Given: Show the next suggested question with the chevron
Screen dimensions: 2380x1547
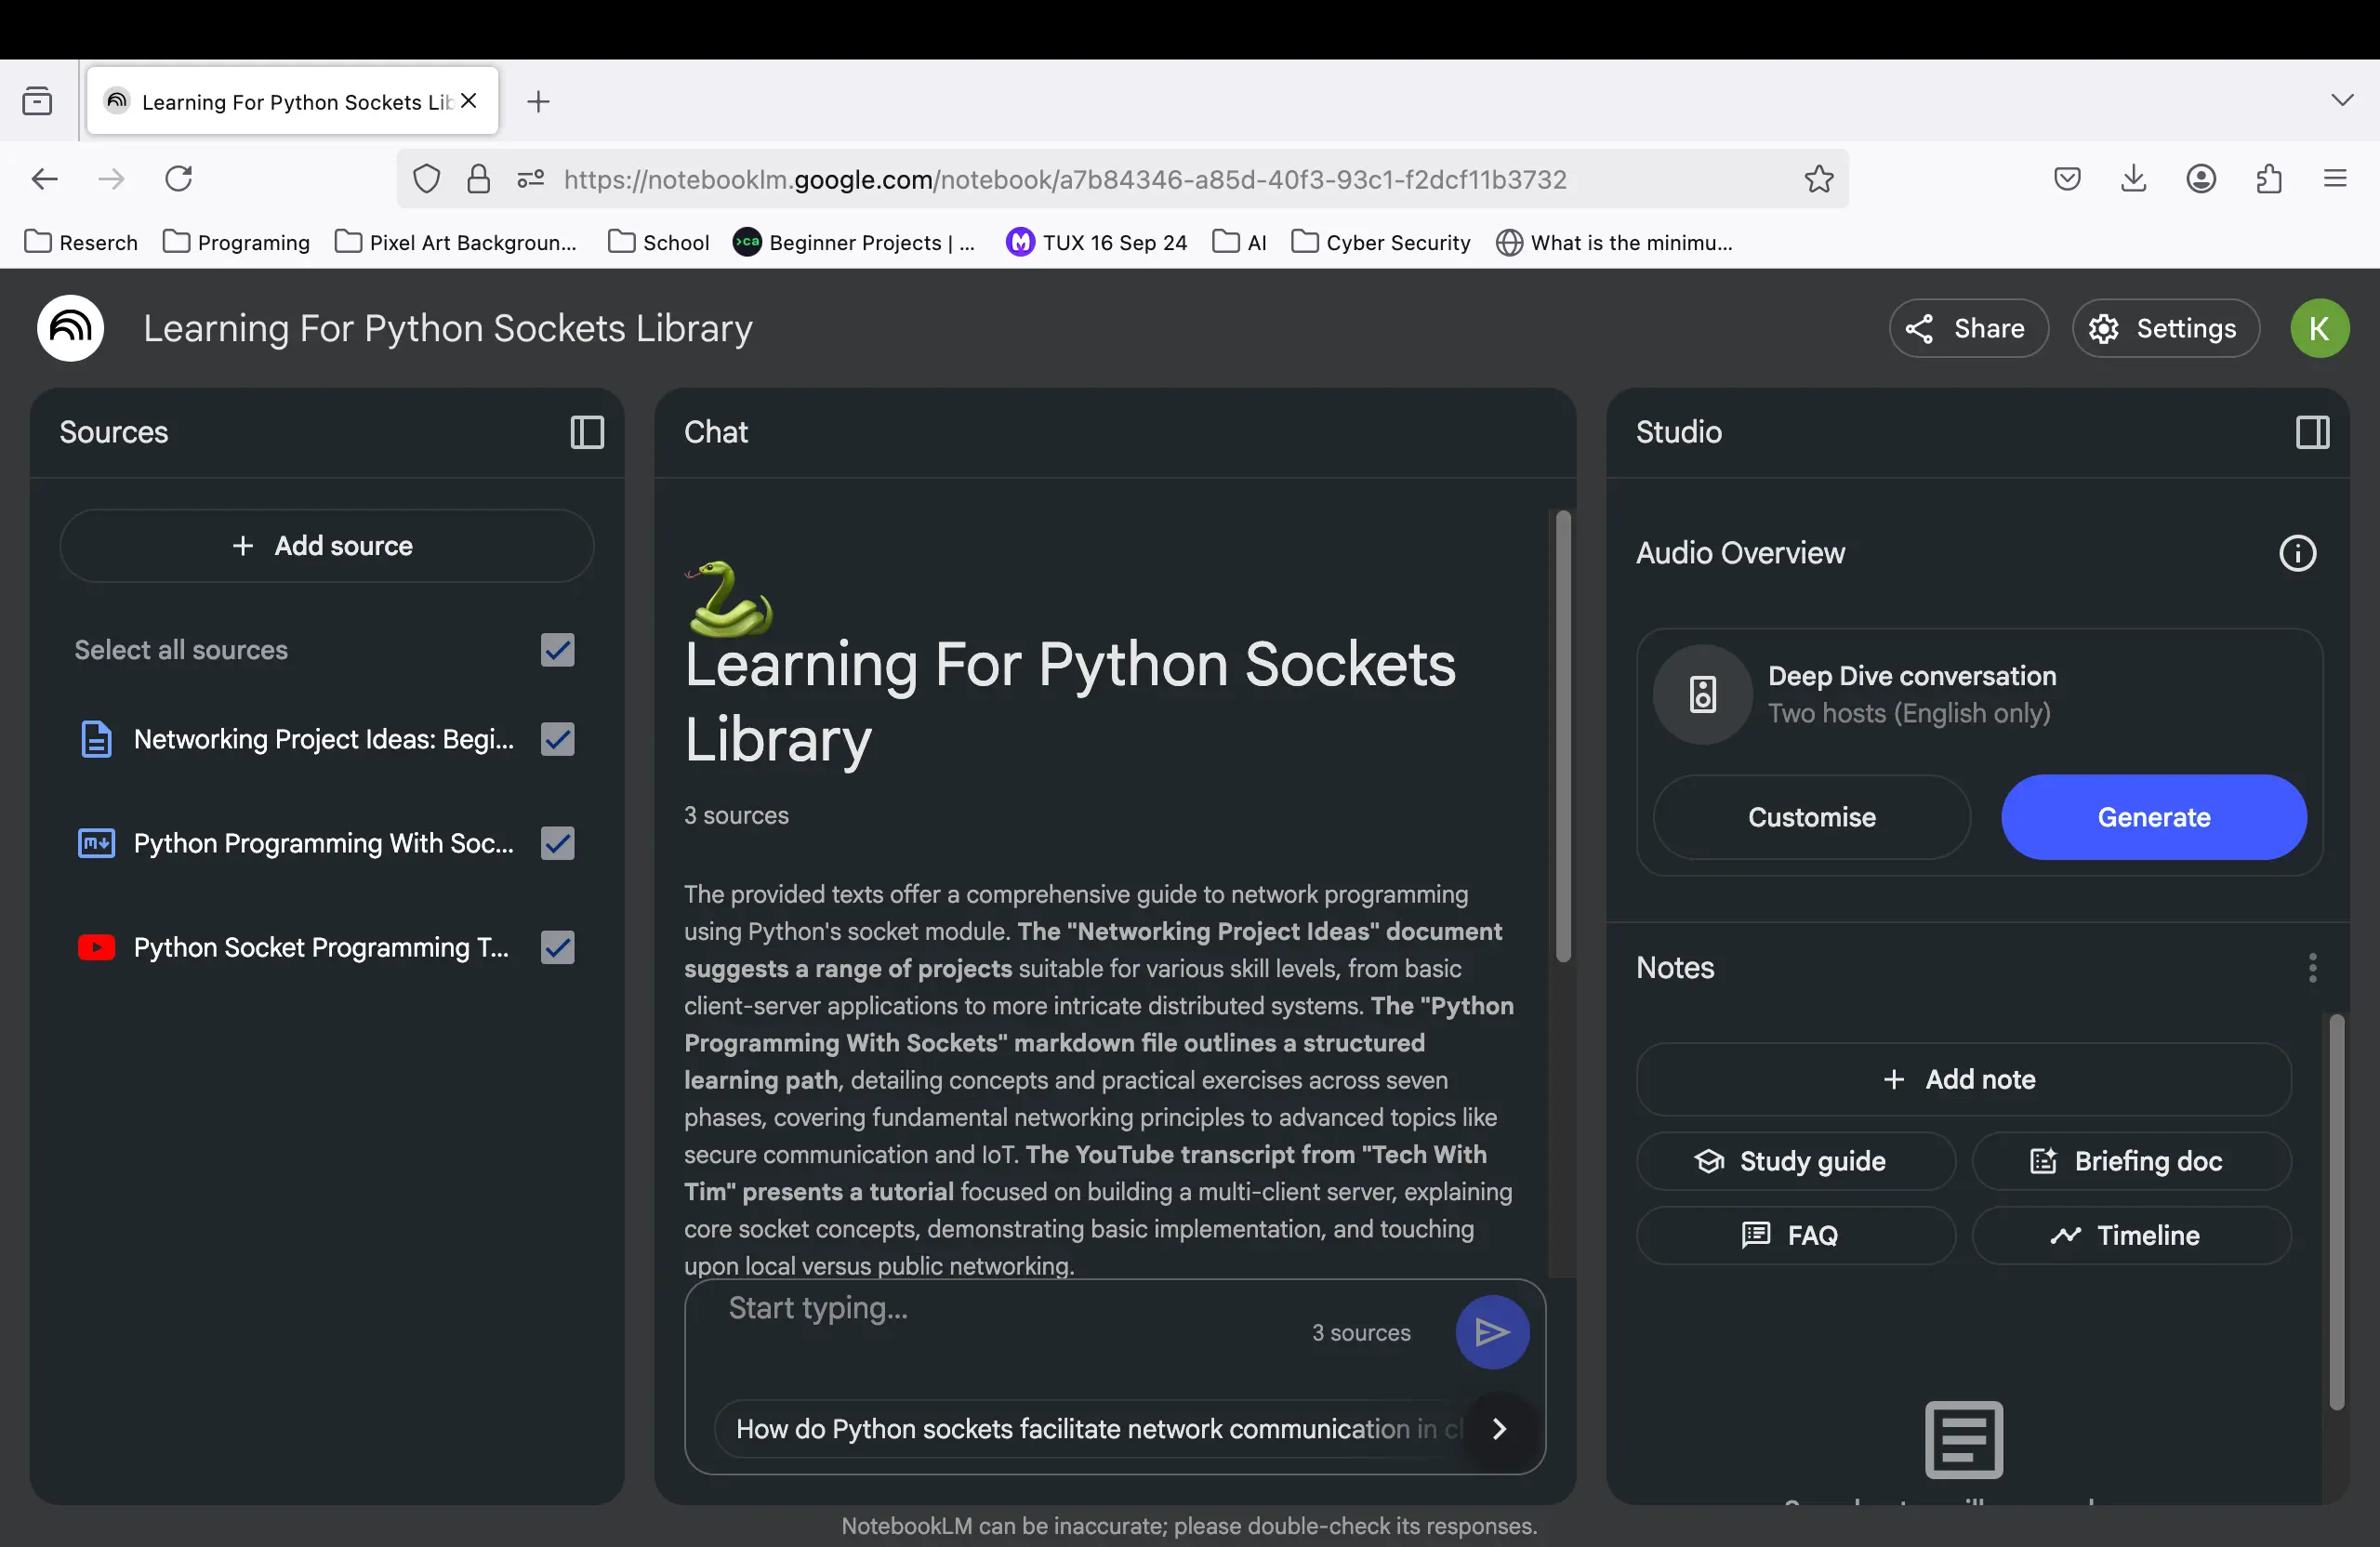Looking at the screenshot, I should (x=1498, y=1428).
